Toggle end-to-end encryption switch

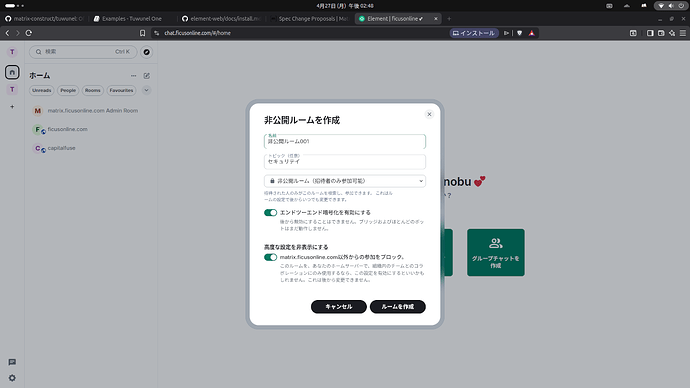[x=270, y=213]
